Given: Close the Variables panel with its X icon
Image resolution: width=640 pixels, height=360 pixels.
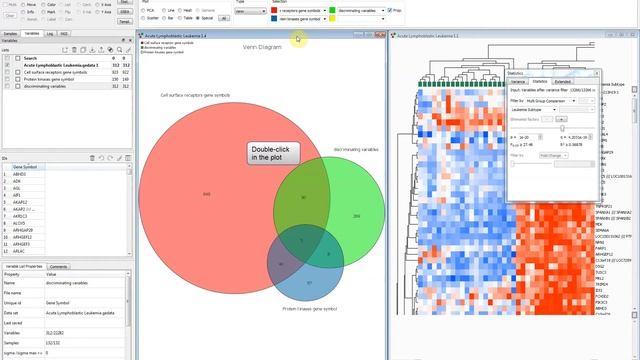Looking at the screenshot, I should coord(130,40).
